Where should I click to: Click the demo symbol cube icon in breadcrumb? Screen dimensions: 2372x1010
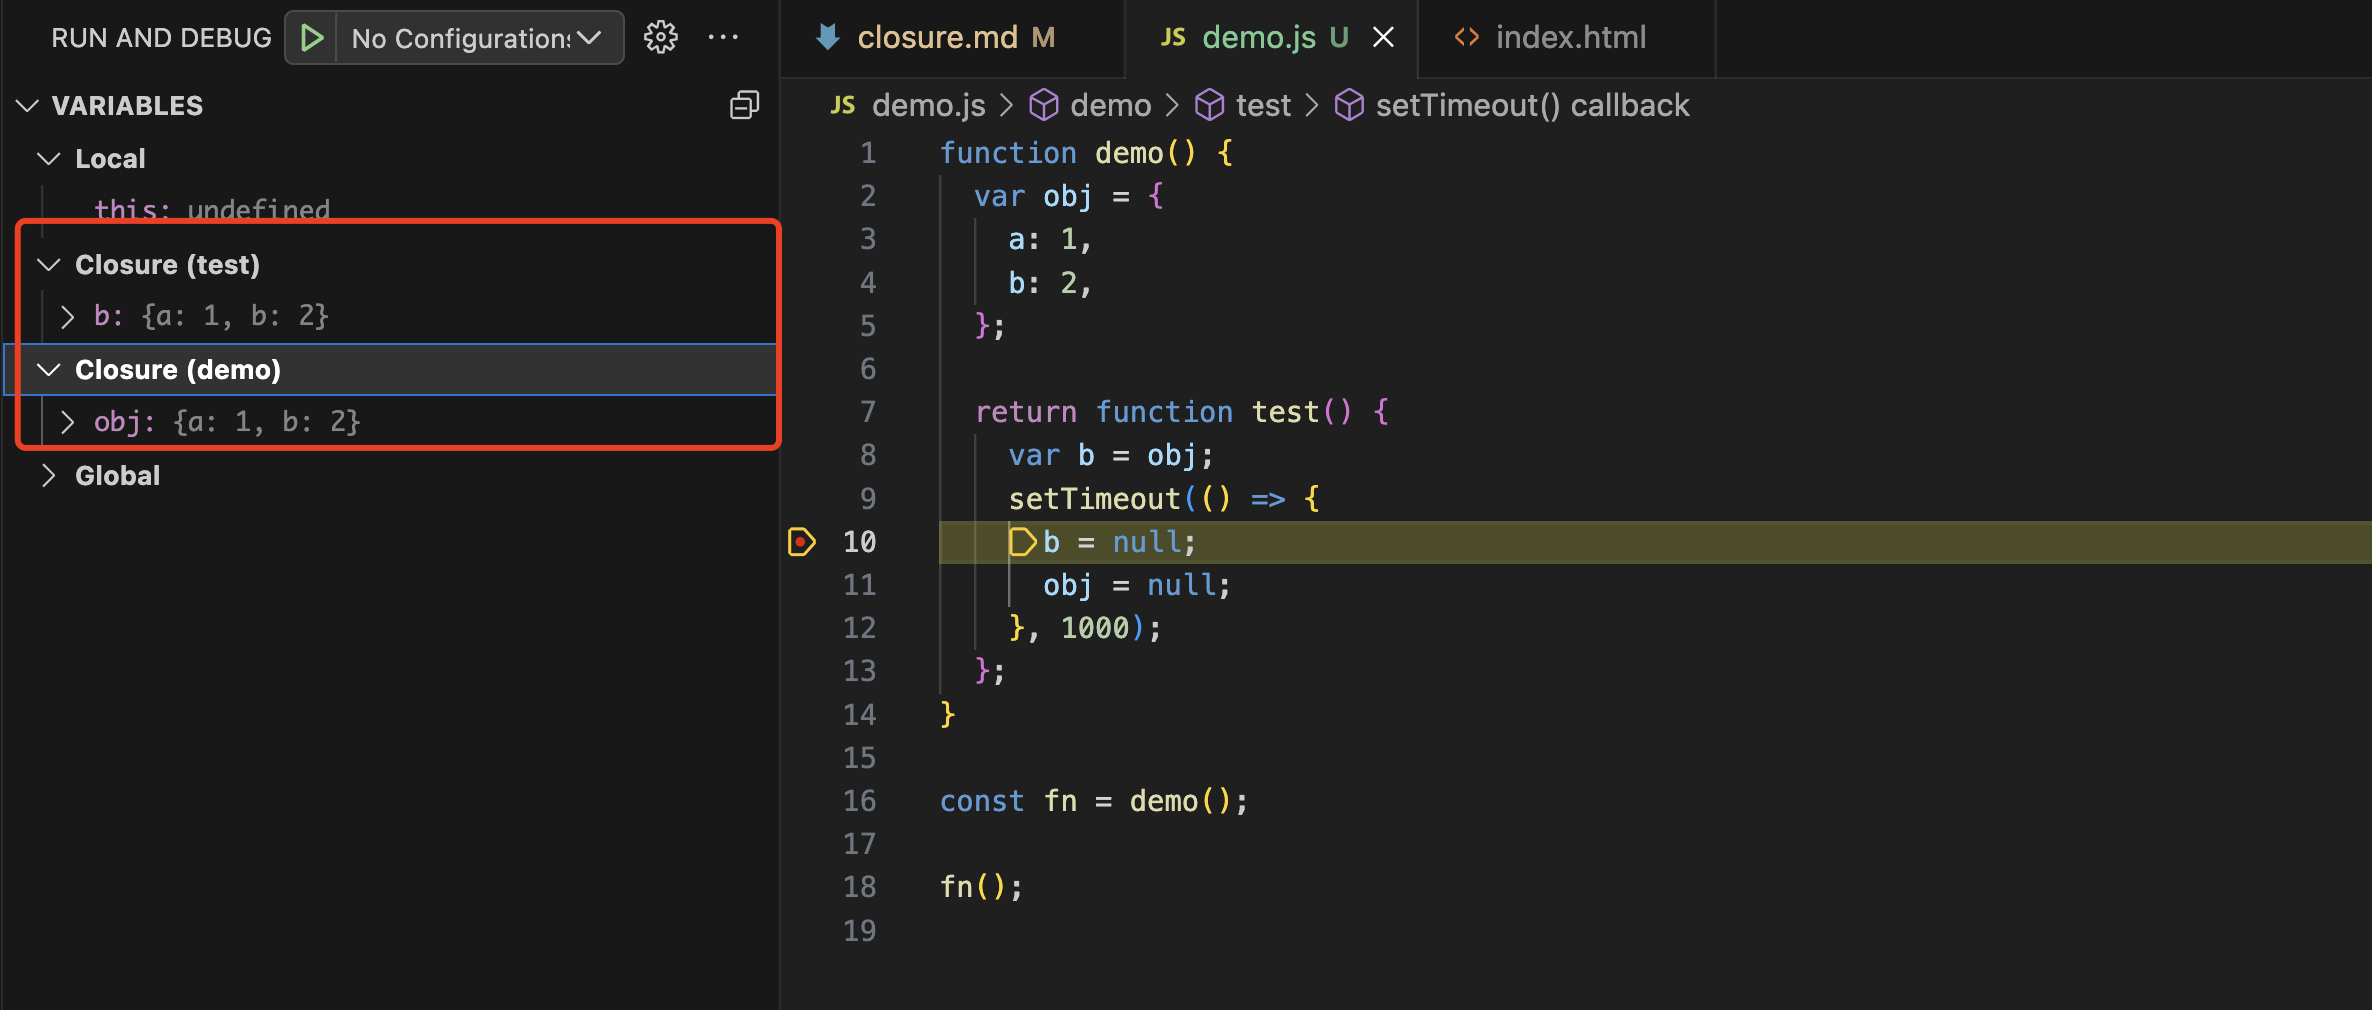coord(1044,105)
